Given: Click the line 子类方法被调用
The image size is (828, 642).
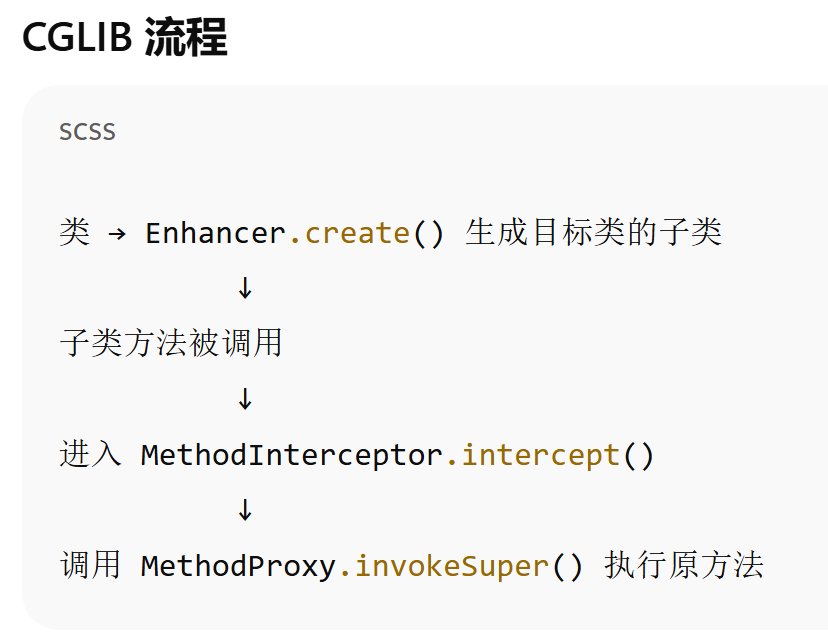Looking at the screenshot, I should pyautogui.click(x=171, y=345).
